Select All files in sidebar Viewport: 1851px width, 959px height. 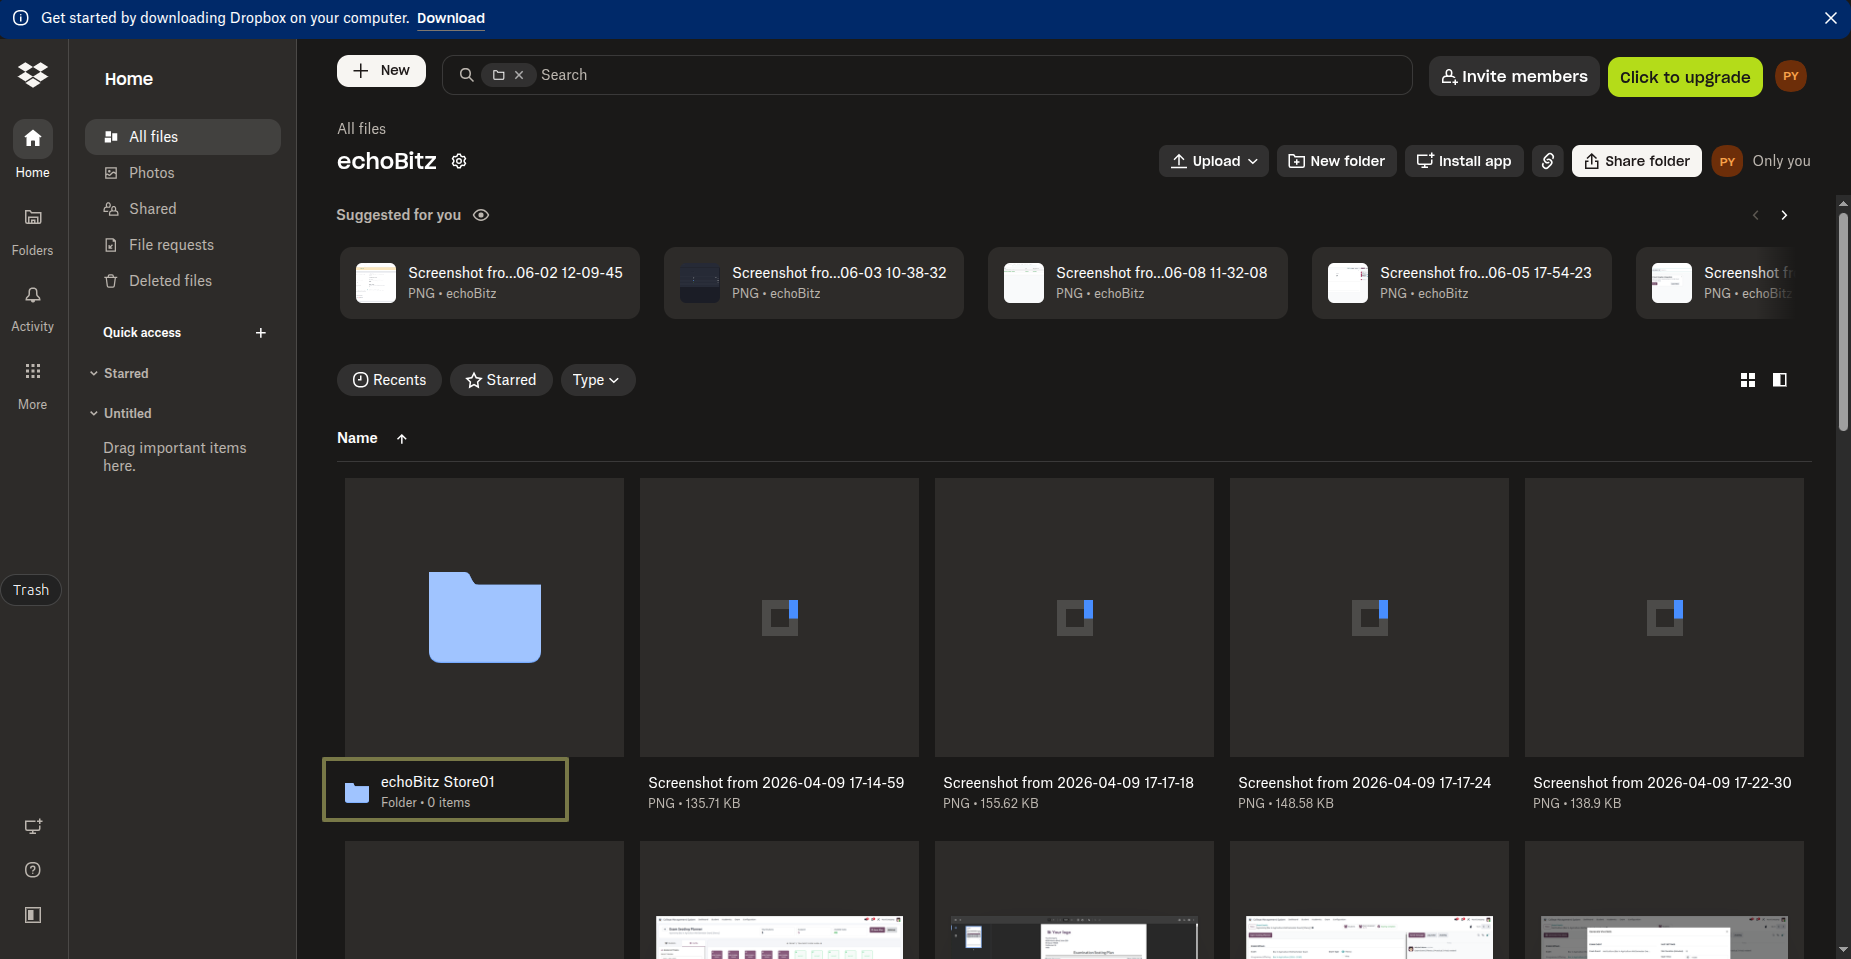pos(183,137)
